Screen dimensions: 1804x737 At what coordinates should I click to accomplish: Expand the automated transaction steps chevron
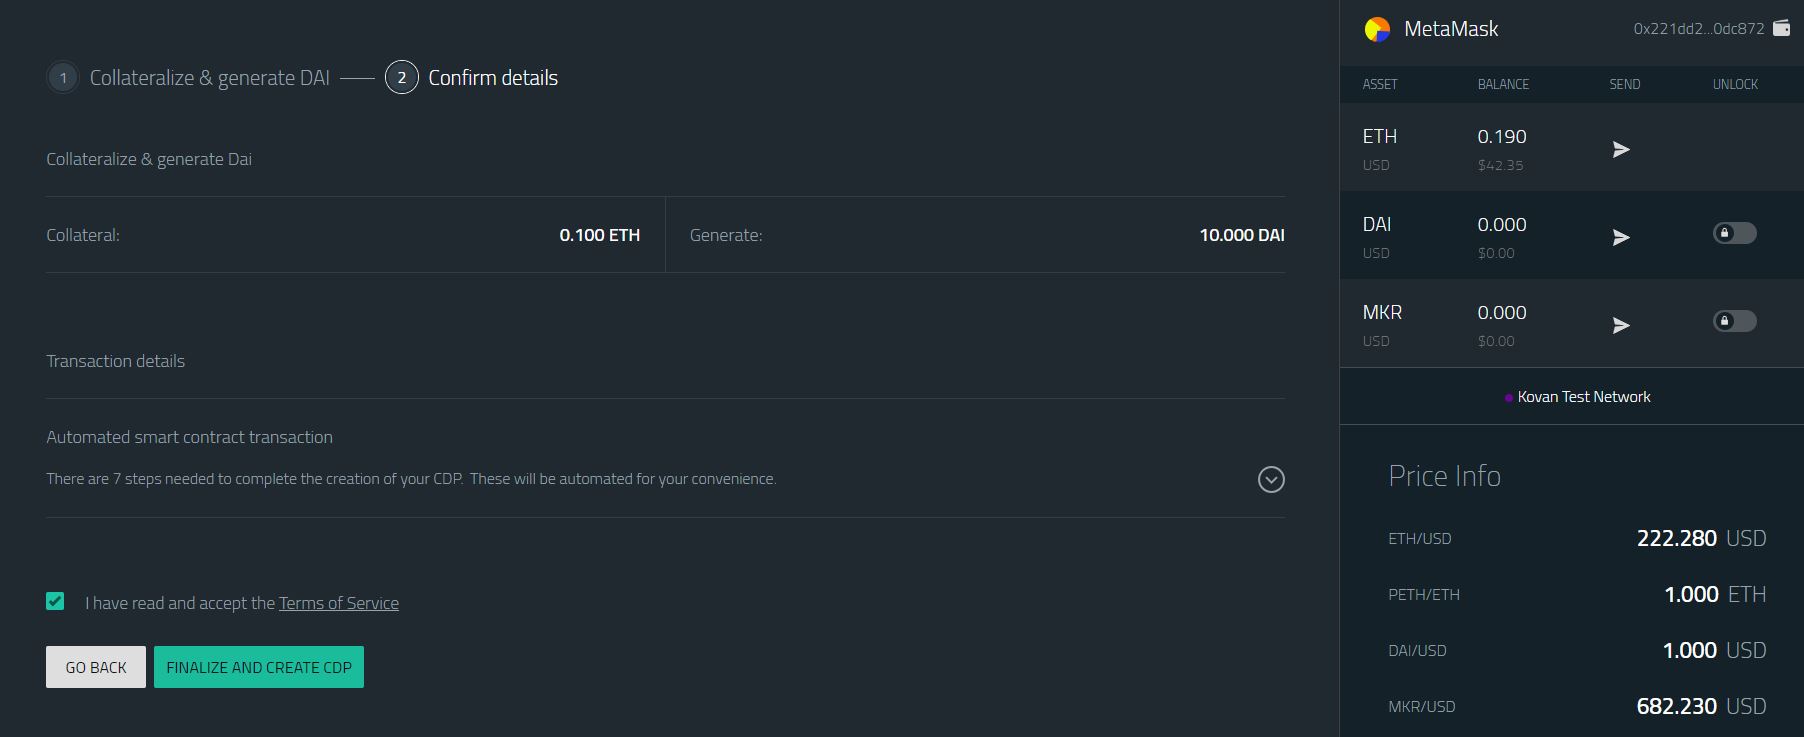pos(1271,480)
